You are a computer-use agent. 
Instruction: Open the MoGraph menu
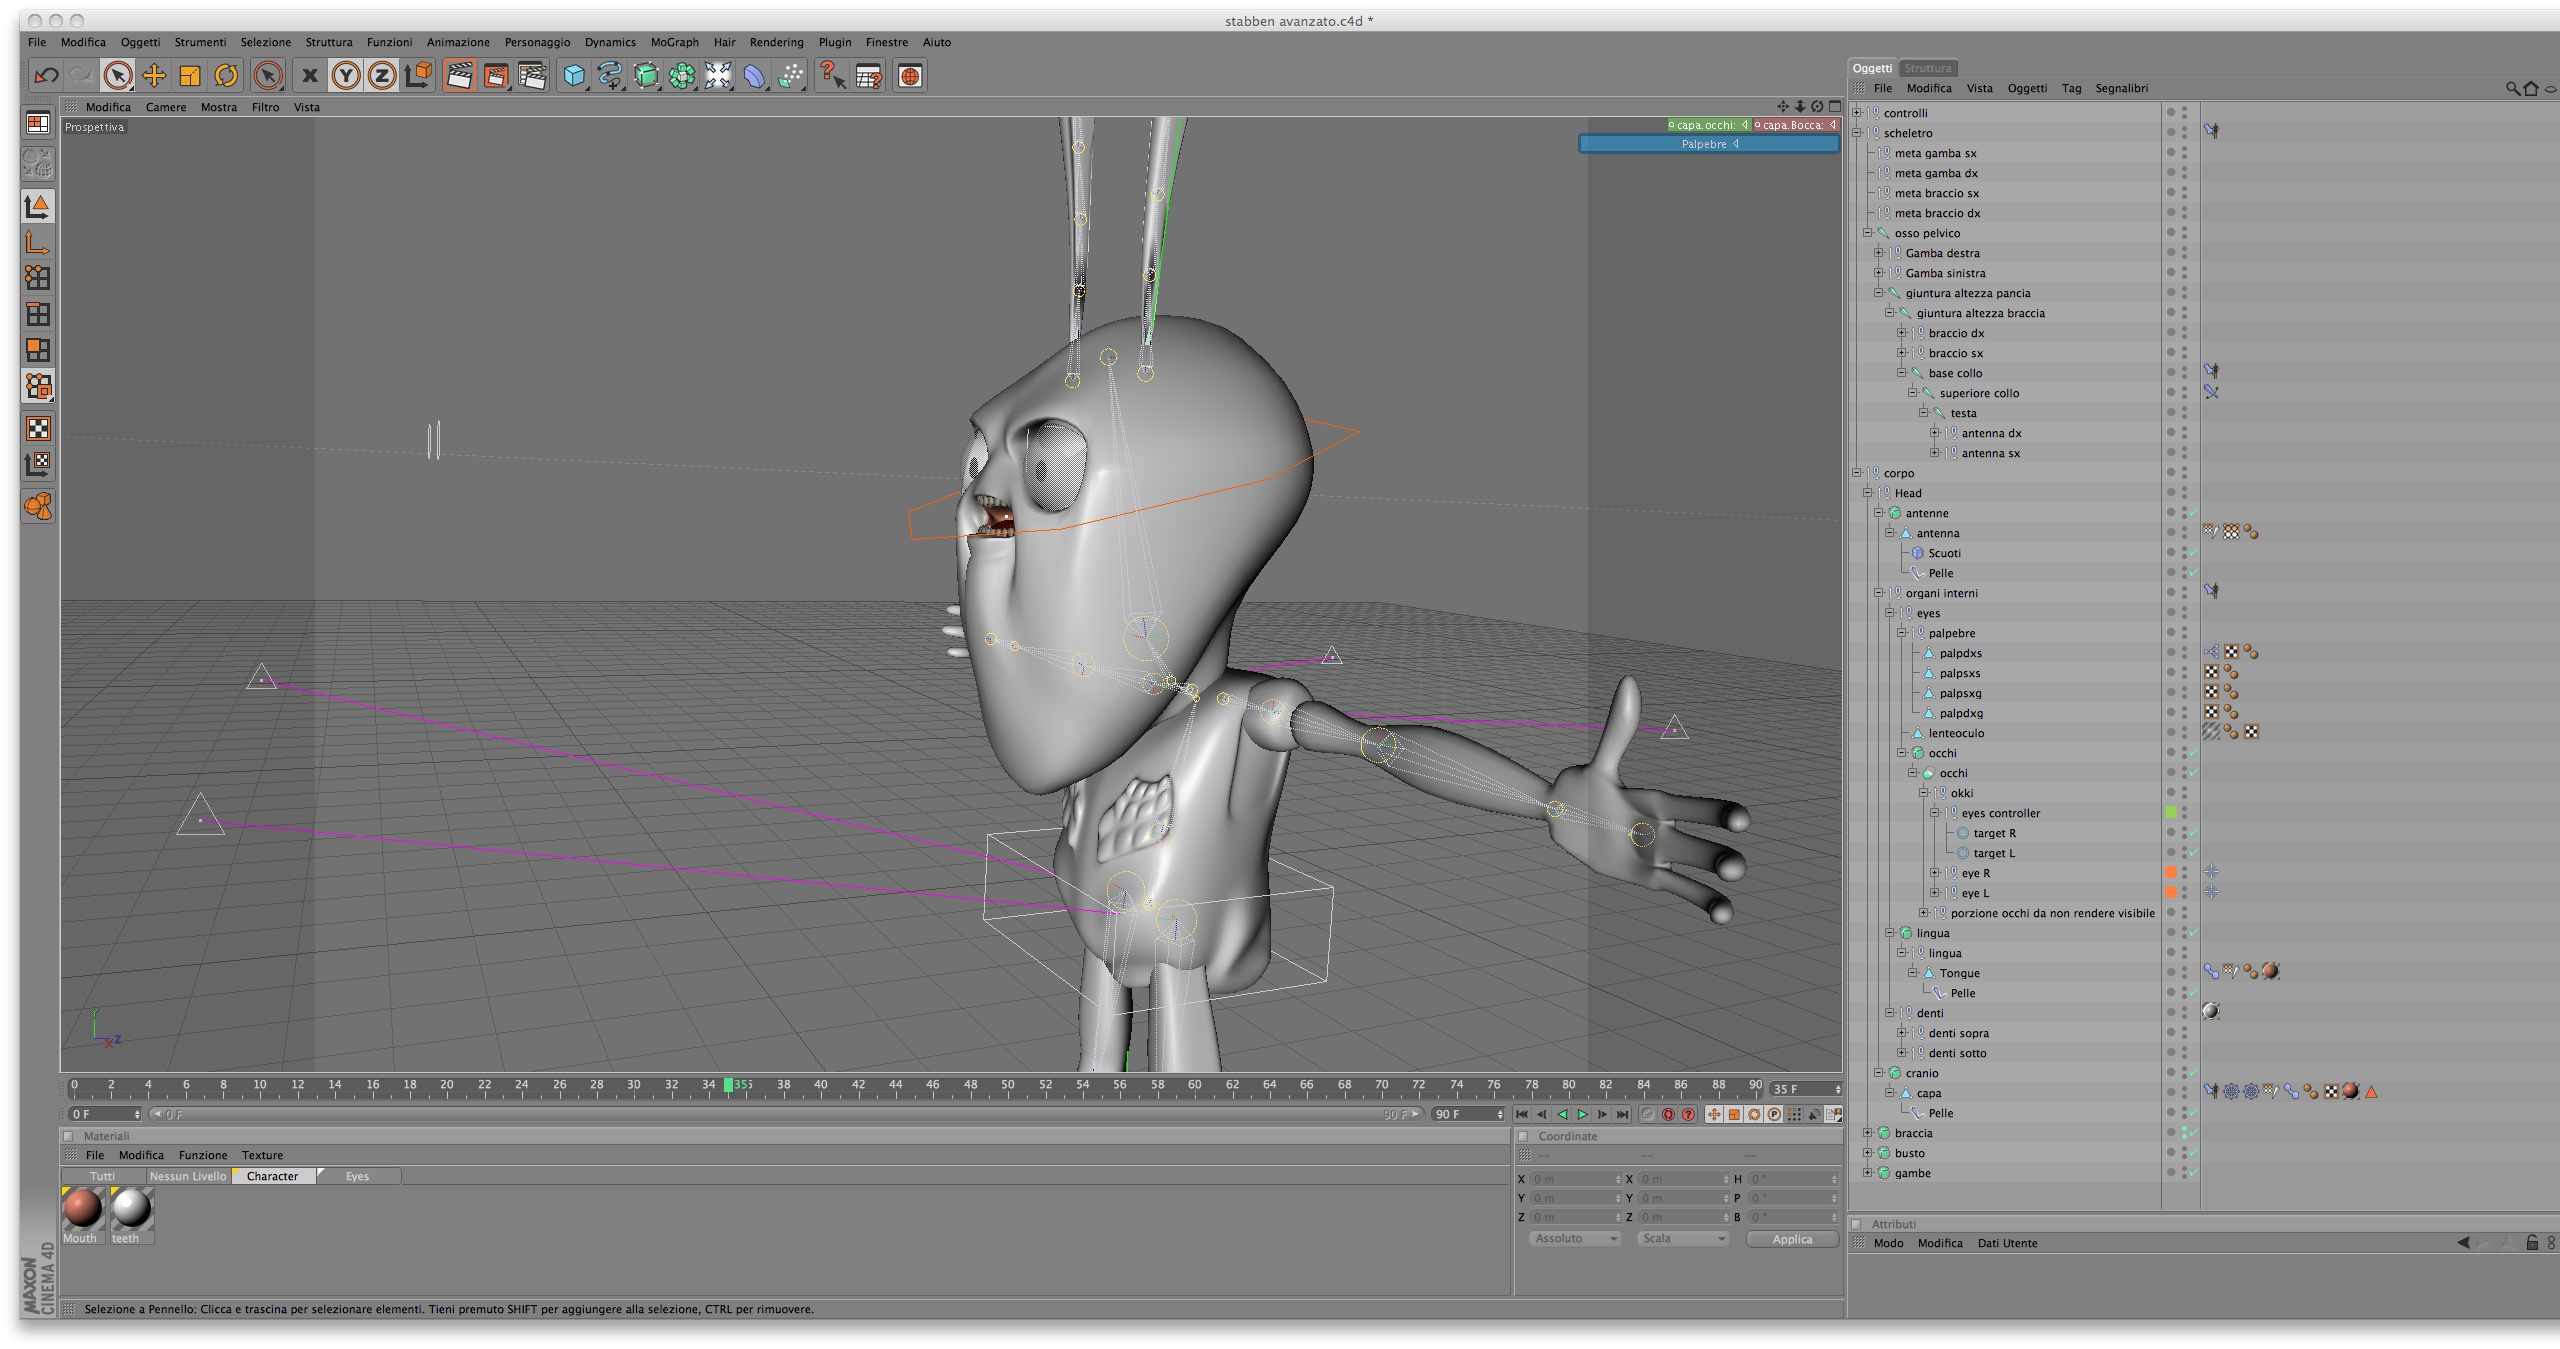[674, 42]
